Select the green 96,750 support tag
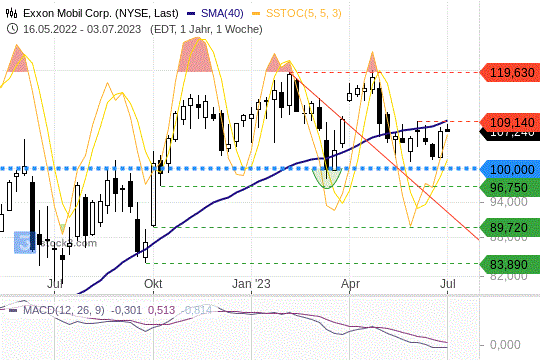The height and width of the screenshot is (360, 540). (x=509, y=187)
